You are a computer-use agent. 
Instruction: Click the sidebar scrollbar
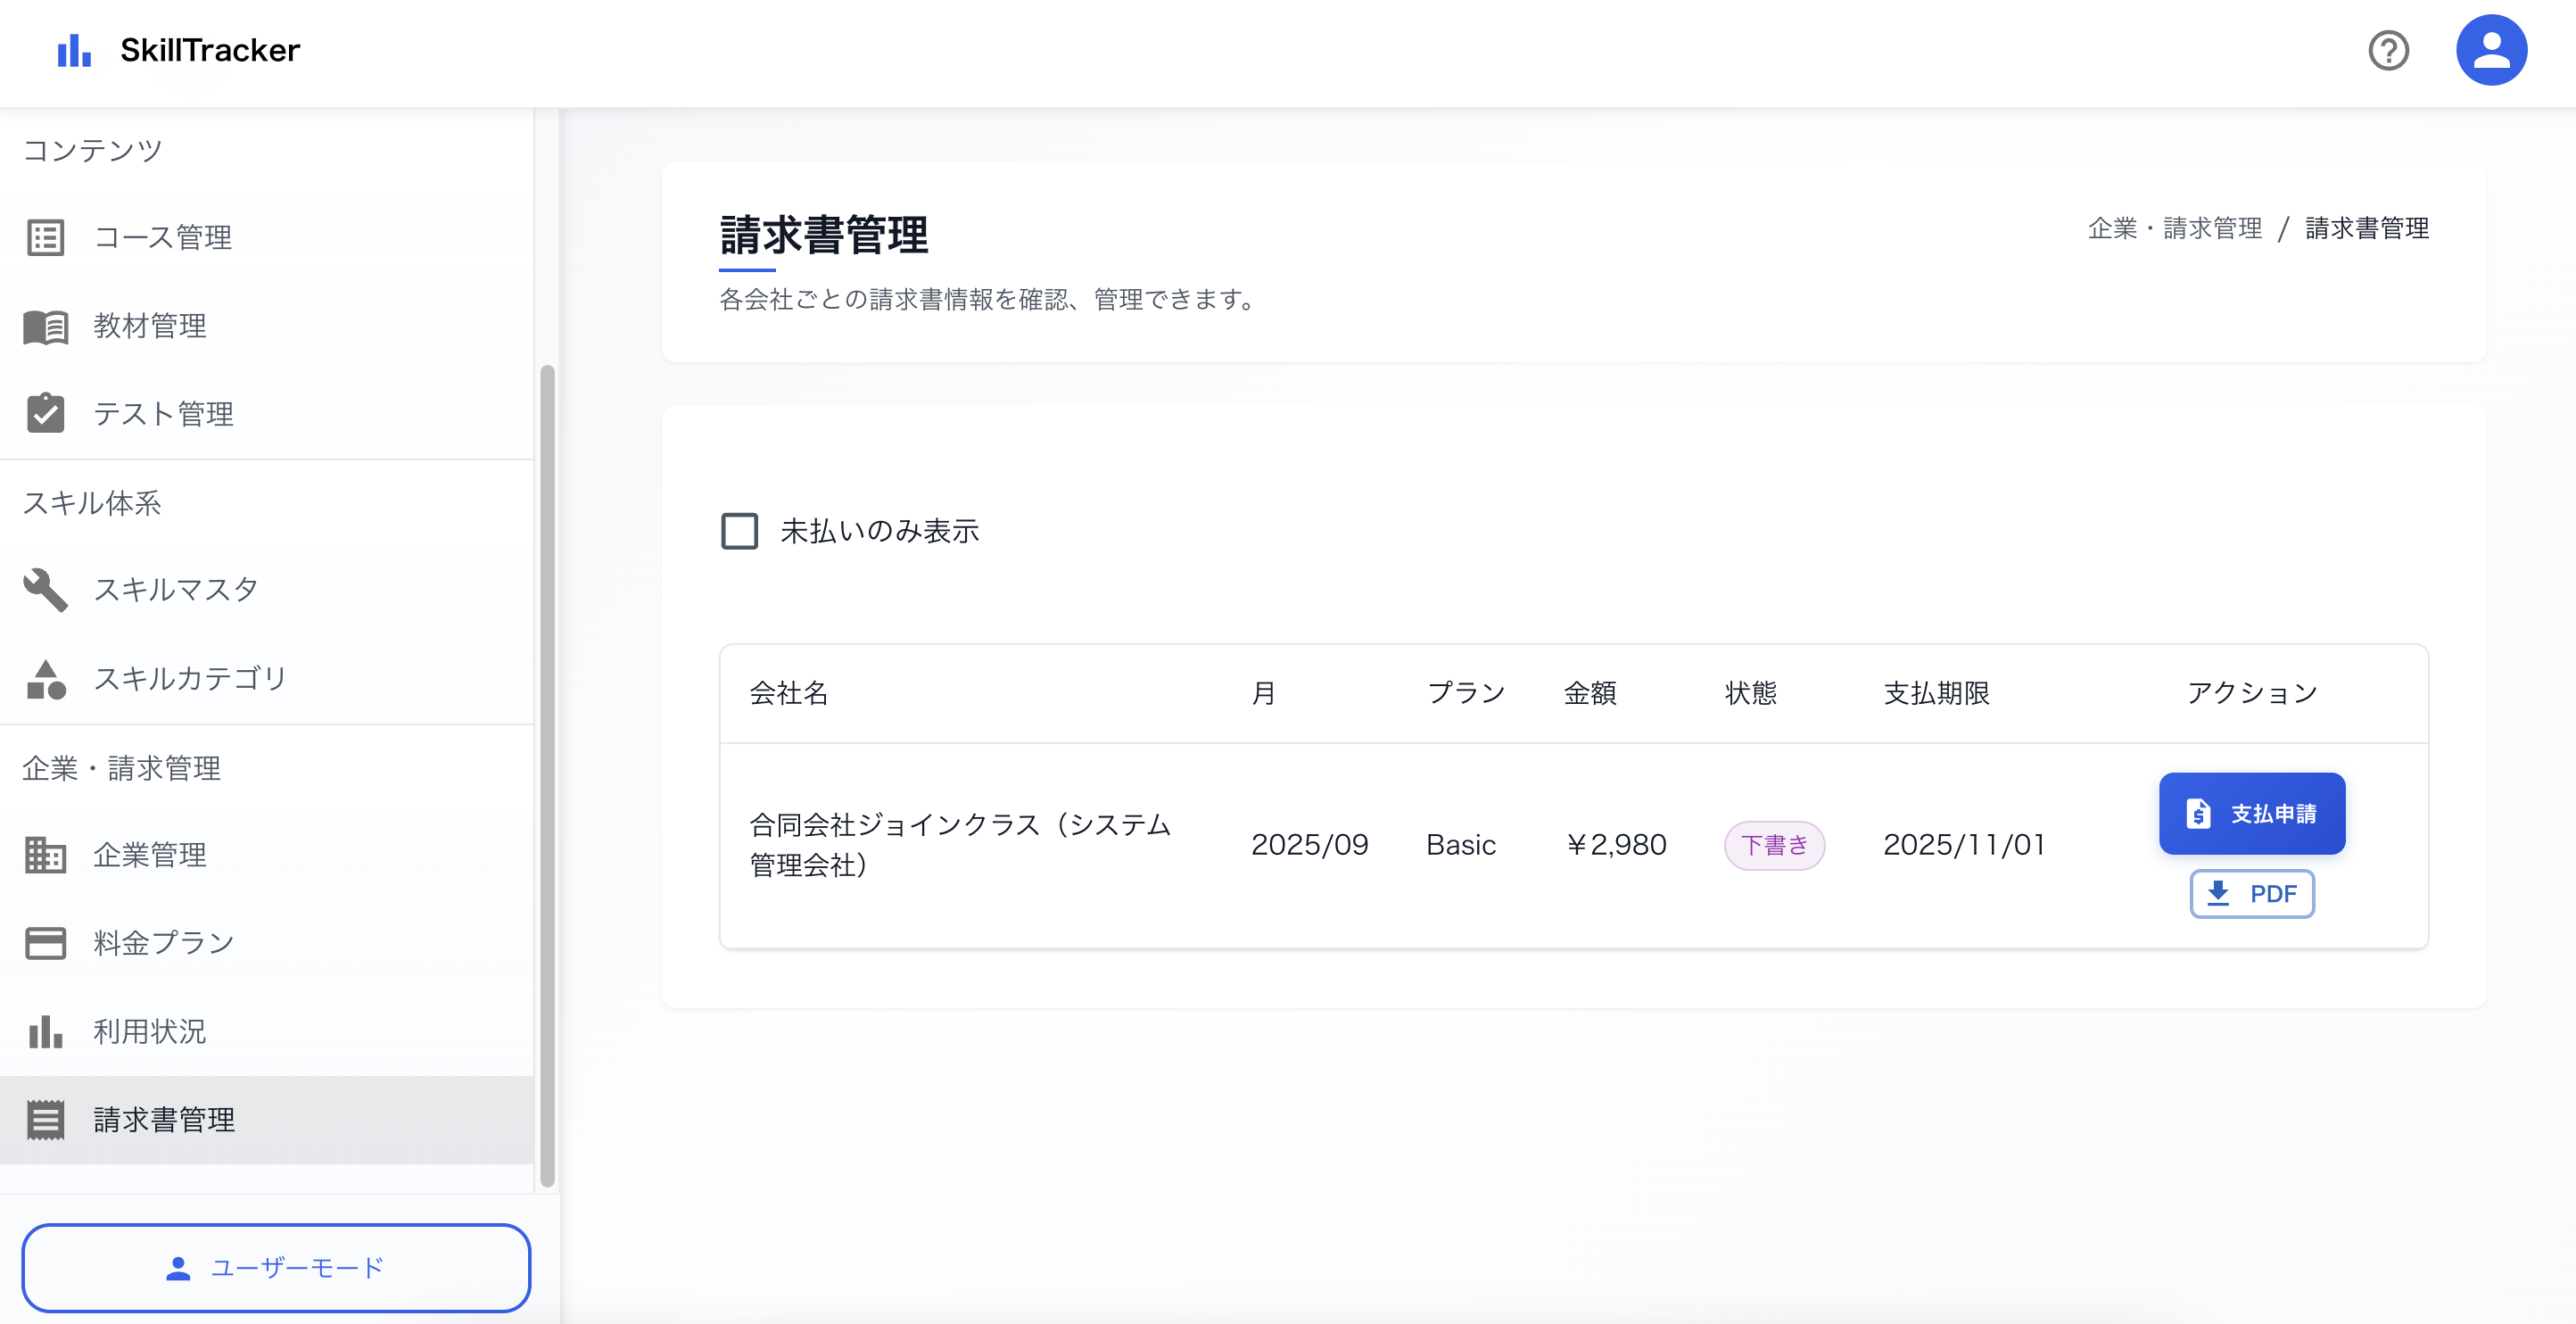tap(549, 770)
